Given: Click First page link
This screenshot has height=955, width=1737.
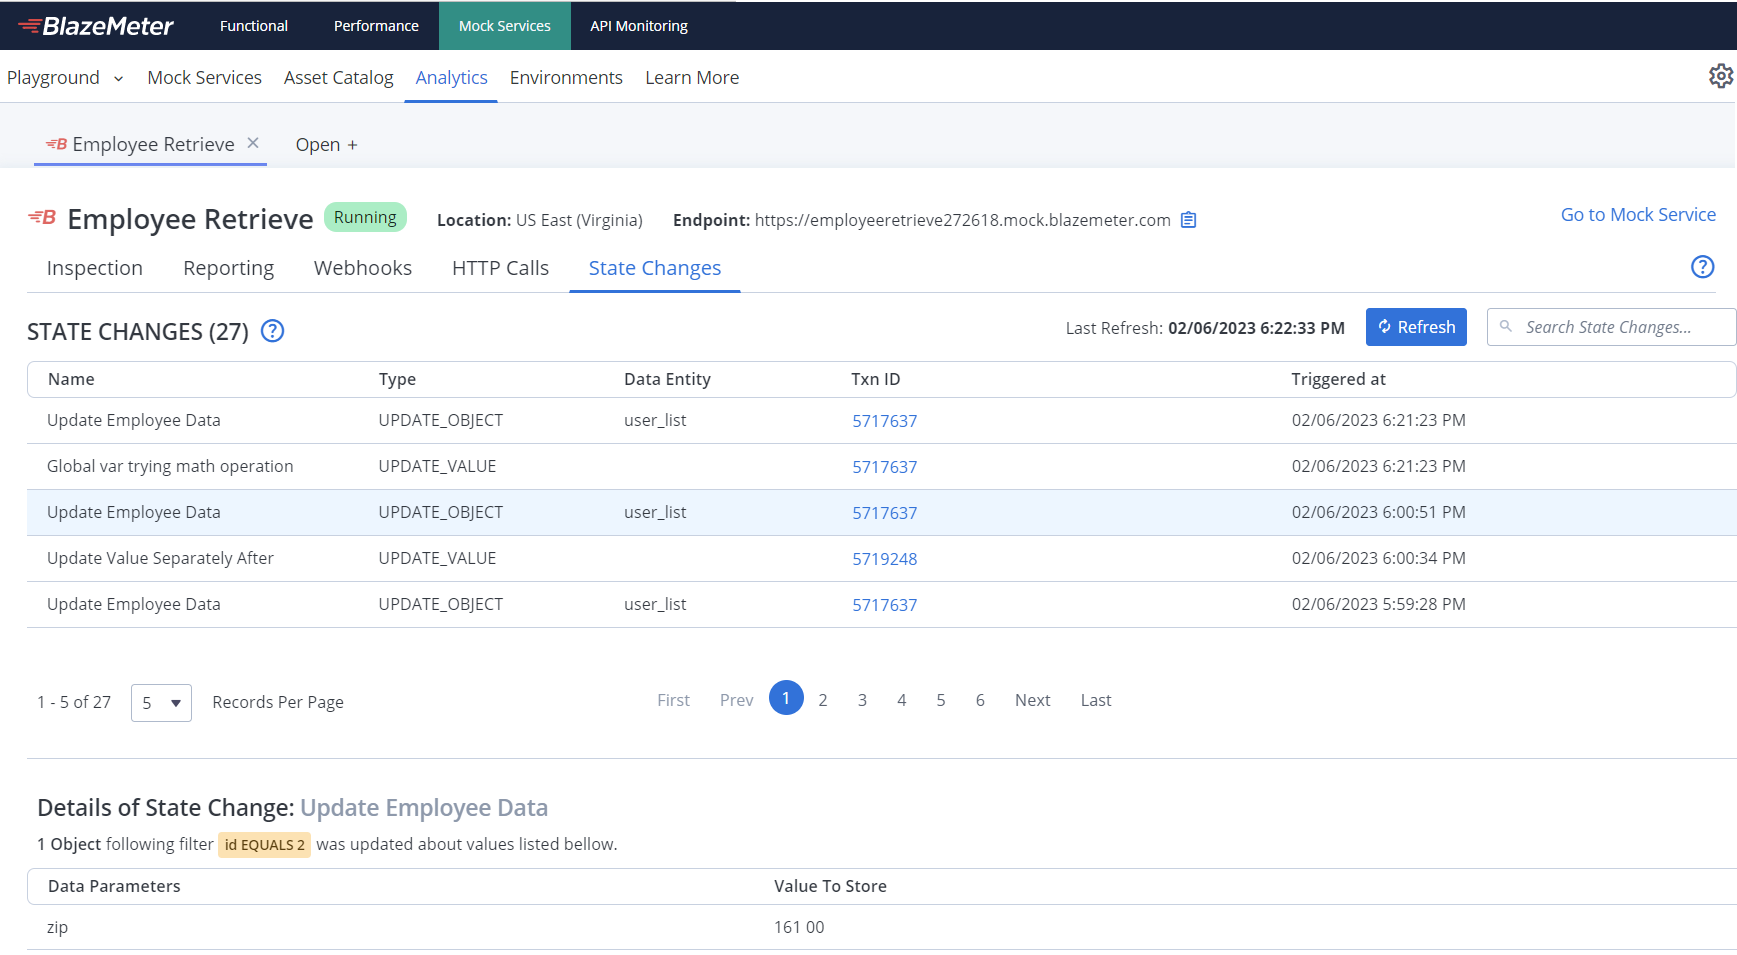Looking at the screenshot, I should pos(673,701).
